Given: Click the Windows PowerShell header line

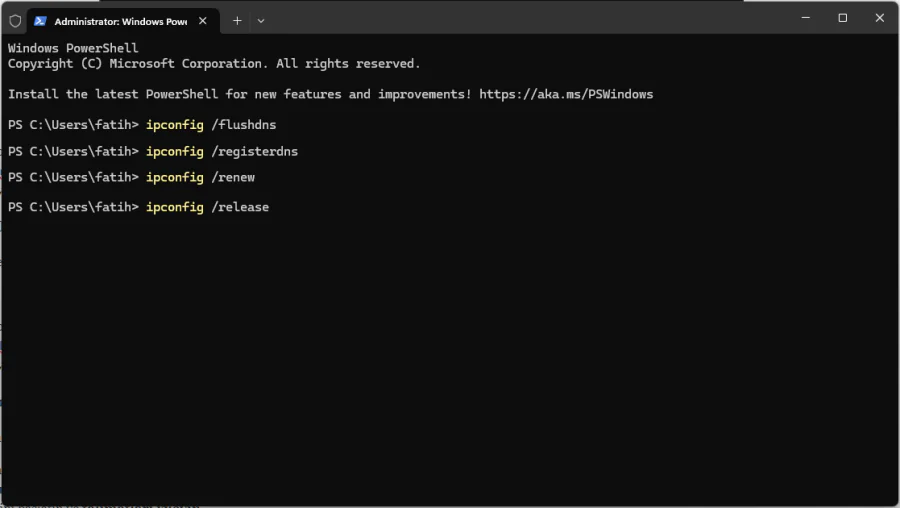Looking at the screenshot, I should click(x=73, y=48).
